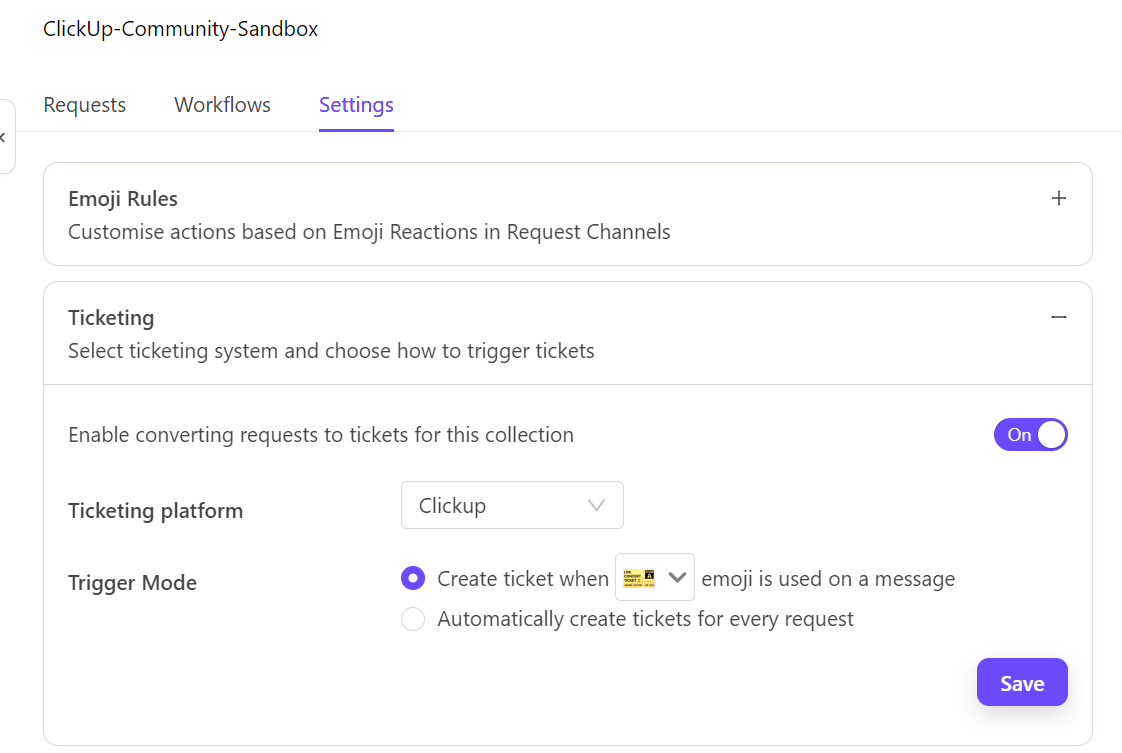Collapse Ticketing section with minus icon

coord(1059,317)
